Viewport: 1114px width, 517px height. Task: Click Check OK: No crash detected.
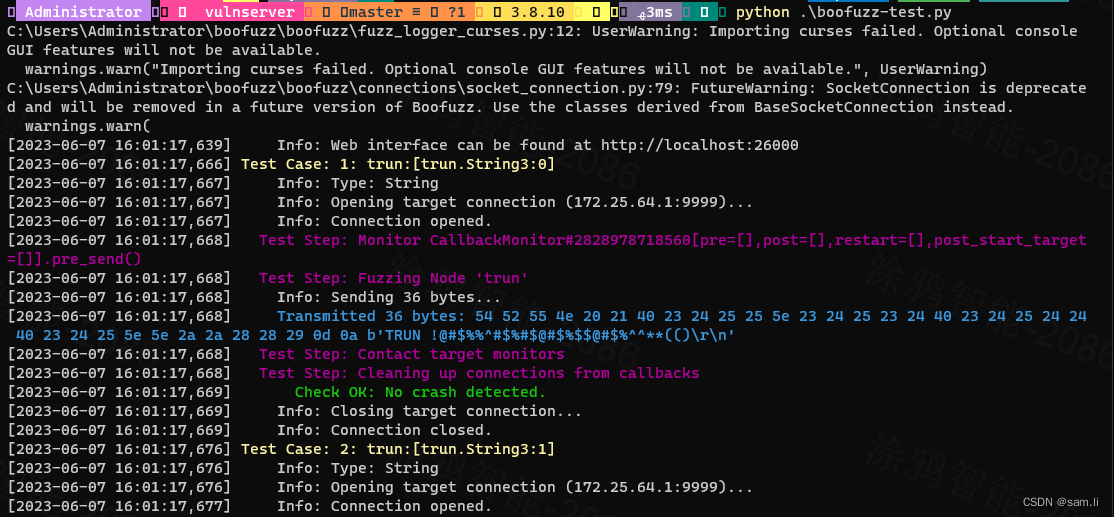coord(421,392)
